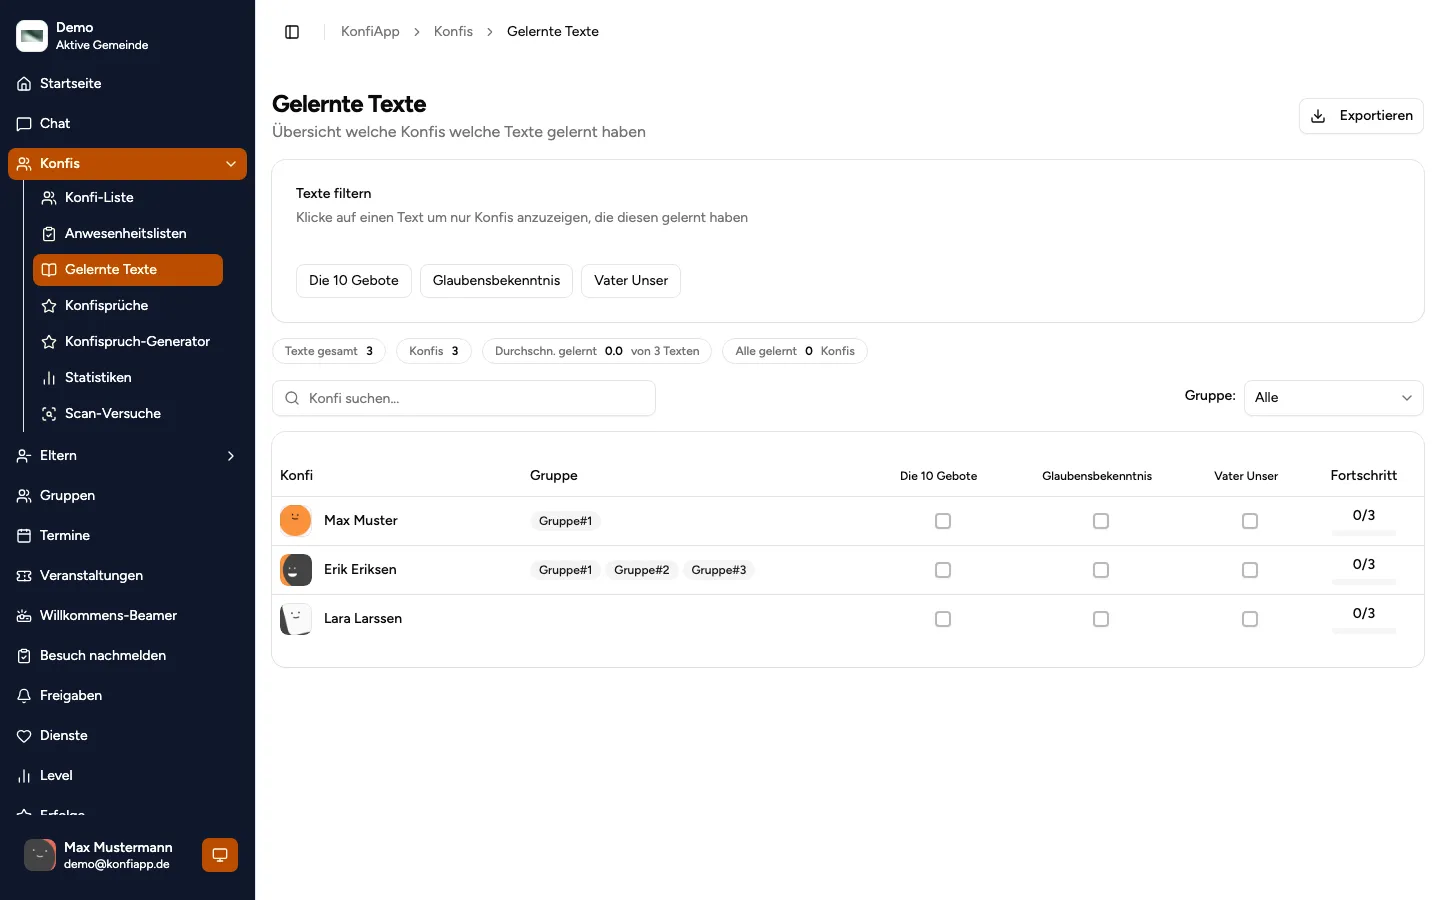
Task: Click Max Muster's progress bar
Action: 1364,533
